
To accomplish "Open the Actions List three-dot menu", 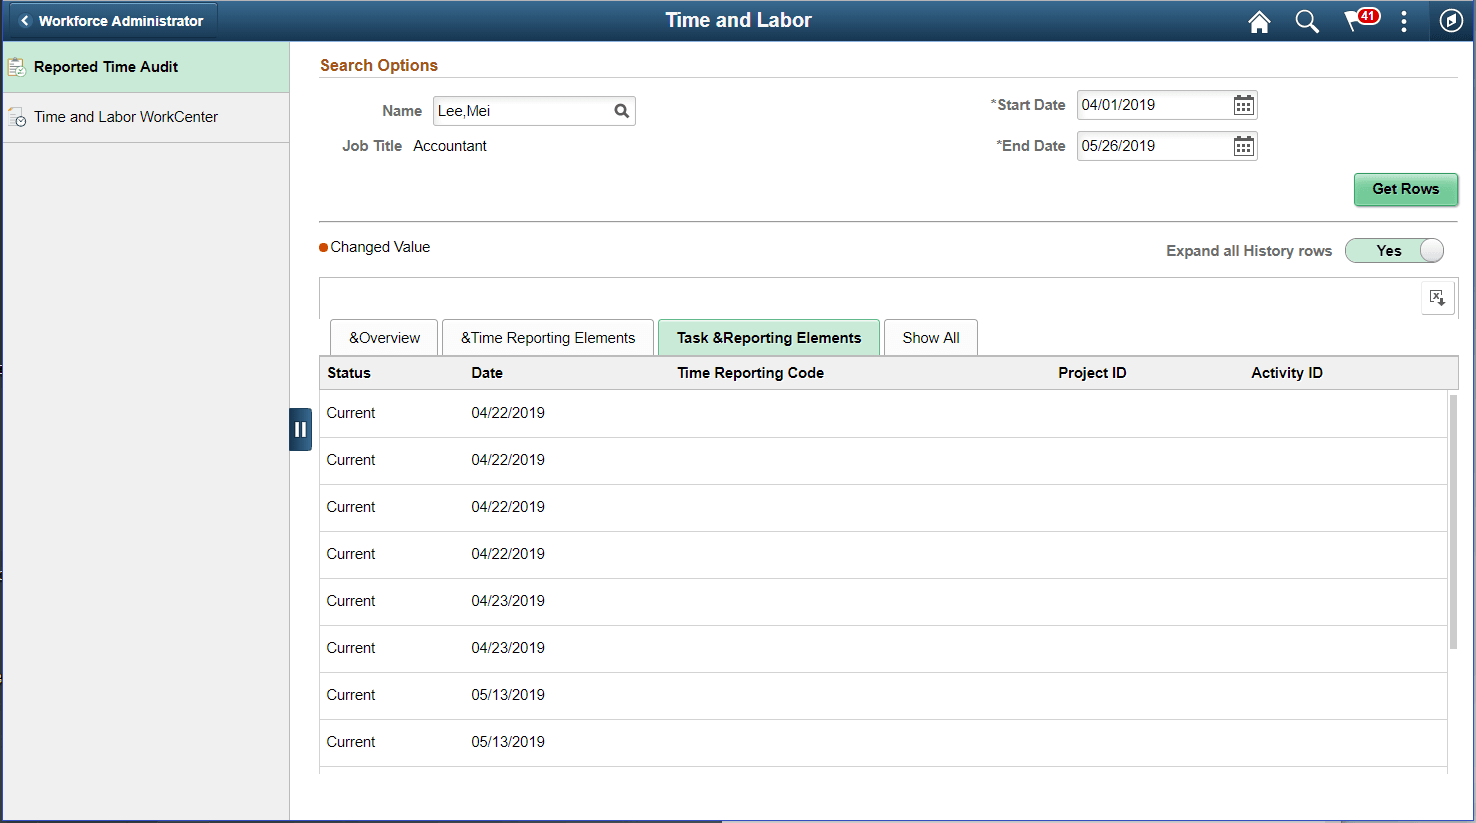I will (x=1403, y=20).
